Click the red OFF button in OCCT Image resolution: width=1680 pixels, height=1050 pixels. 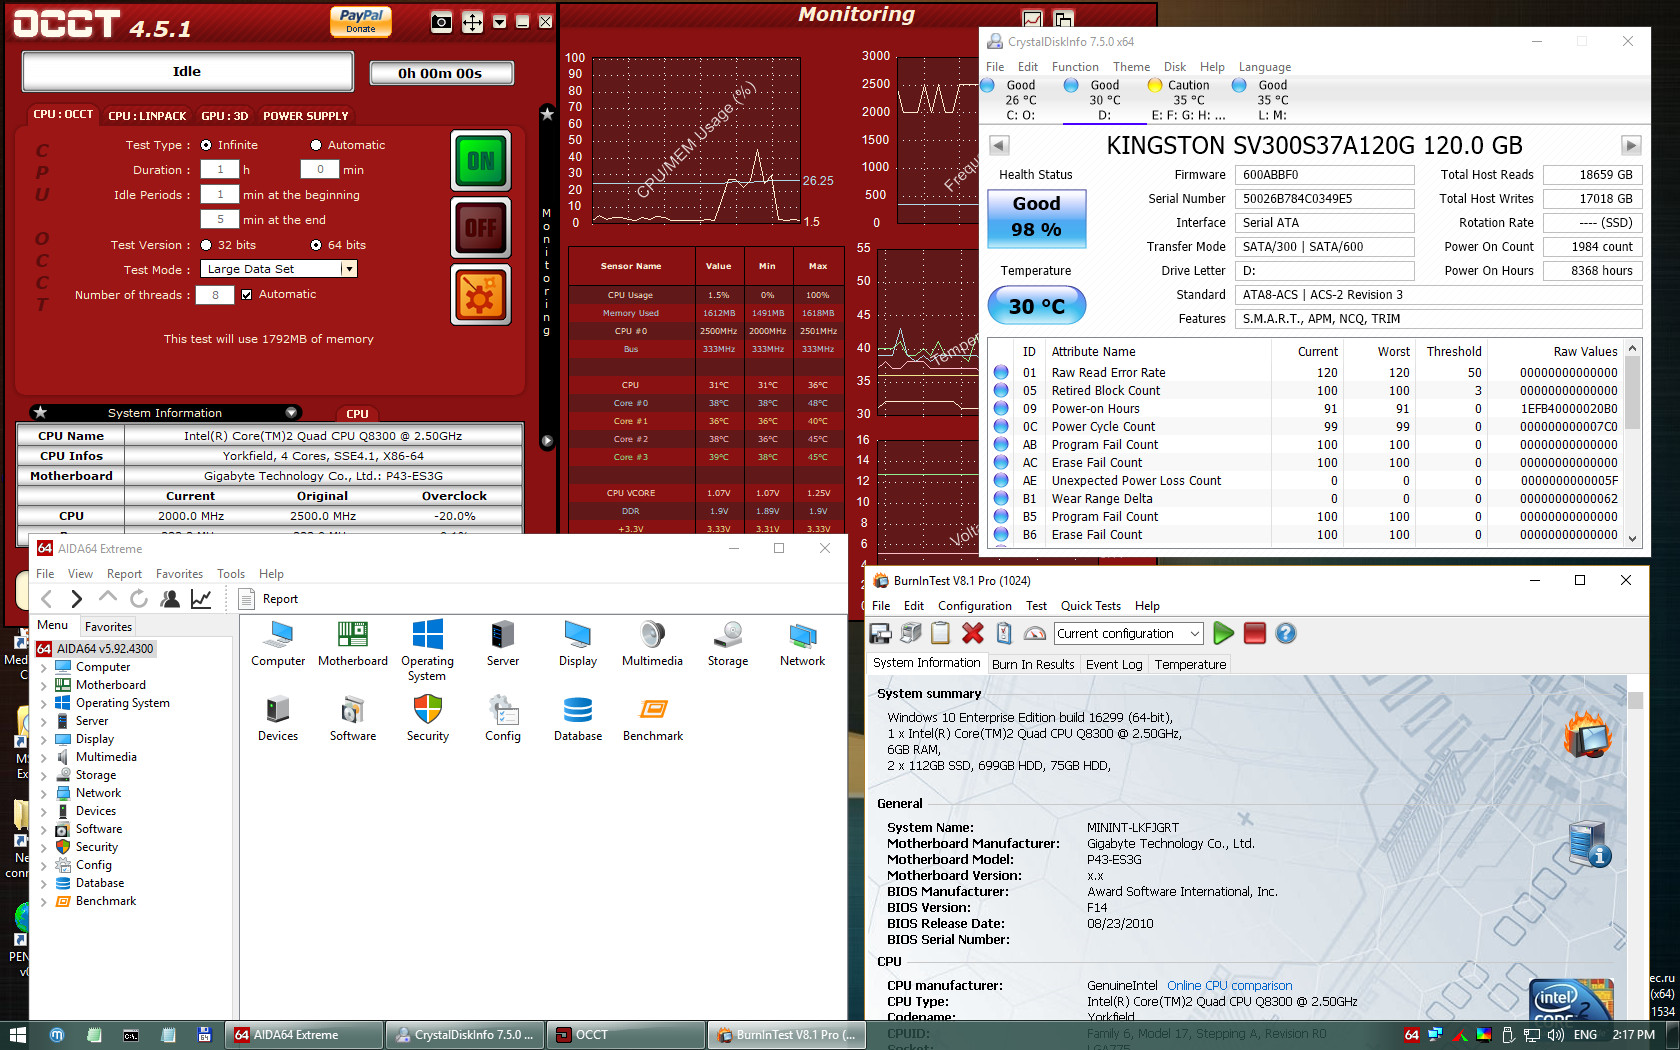481,228
